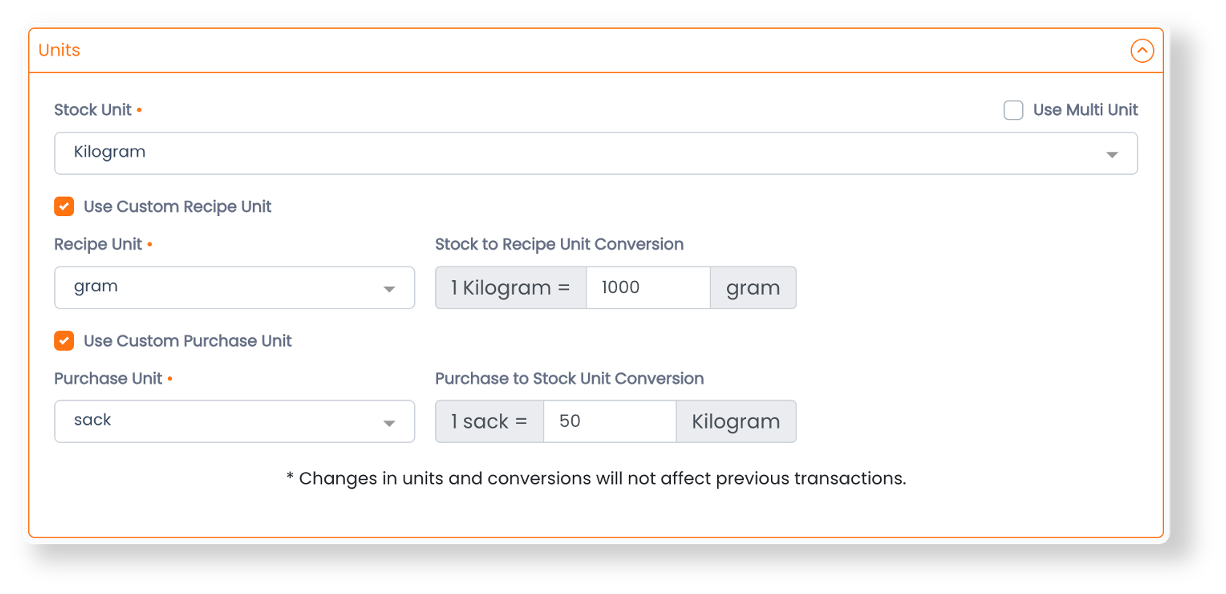The height and width of the screenshot is (594, 1226).
Task: Click the 50 purchase conversion field
Action: (x=610, y=421)
